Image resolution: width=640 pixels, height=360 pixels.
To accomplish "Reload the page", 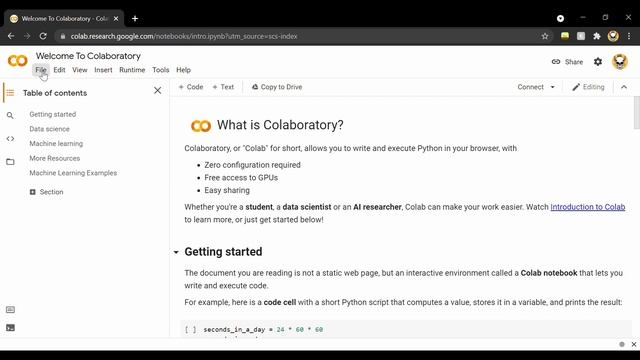I will pyautogui.click(x=43, y=36).
